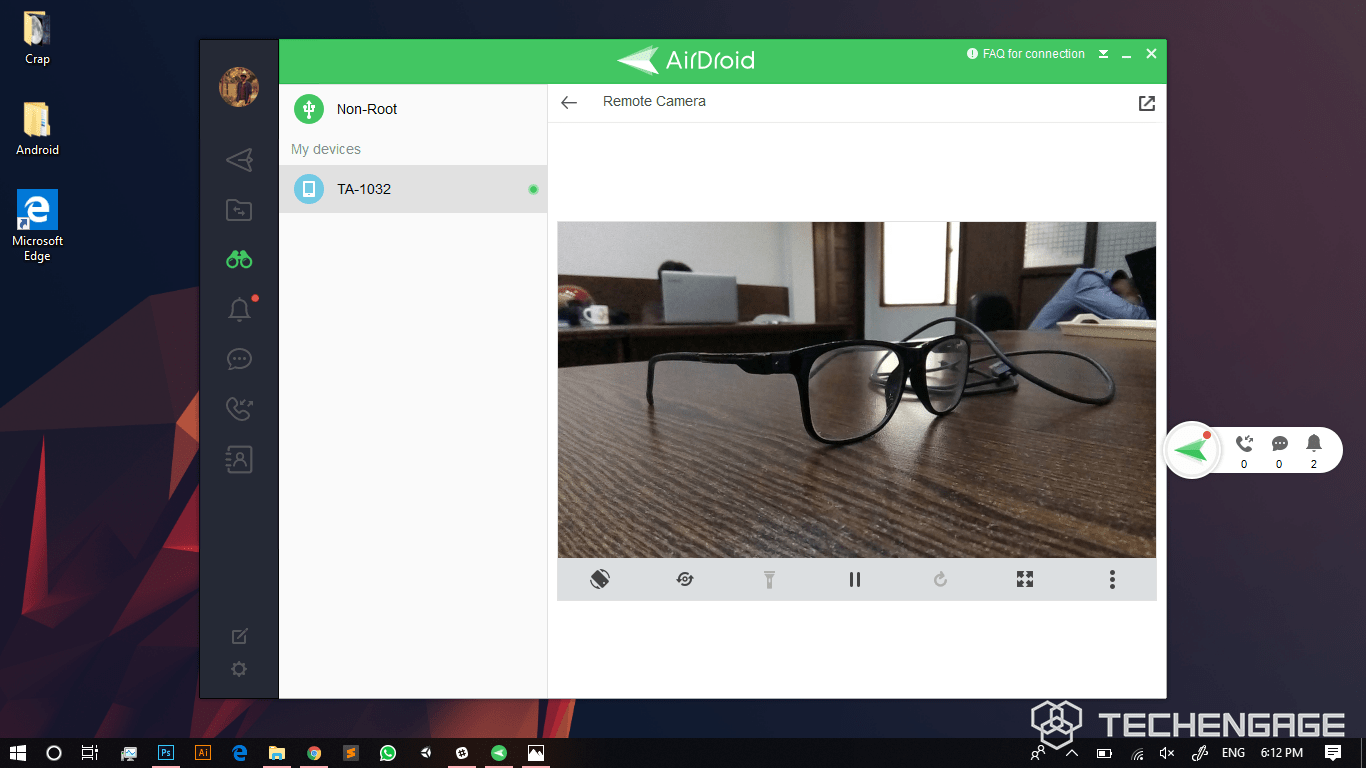Open the FAQ for connection link
Screen dimensions: 1366x768
click(1026, 54)
